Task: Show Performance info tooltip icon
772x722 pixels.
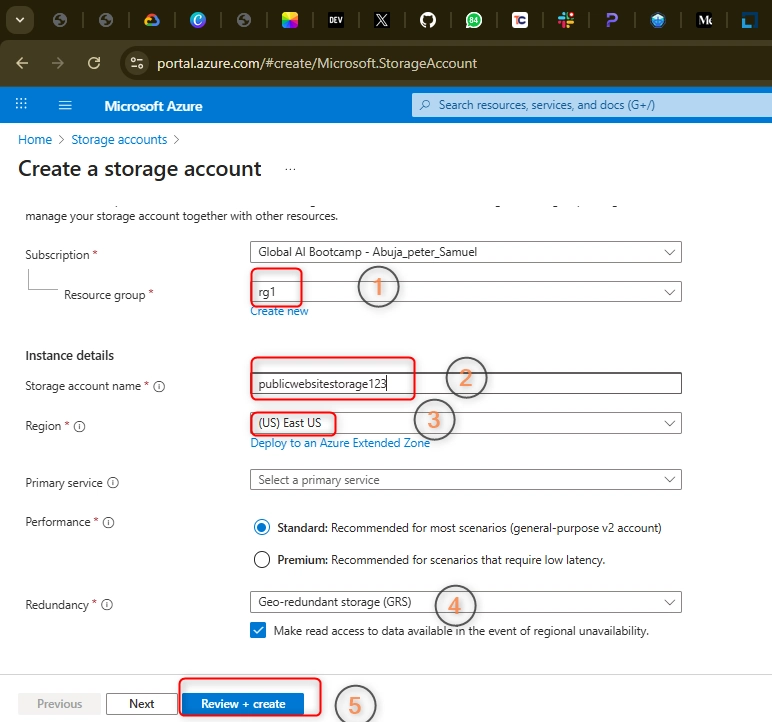Action: coord(108,522)
